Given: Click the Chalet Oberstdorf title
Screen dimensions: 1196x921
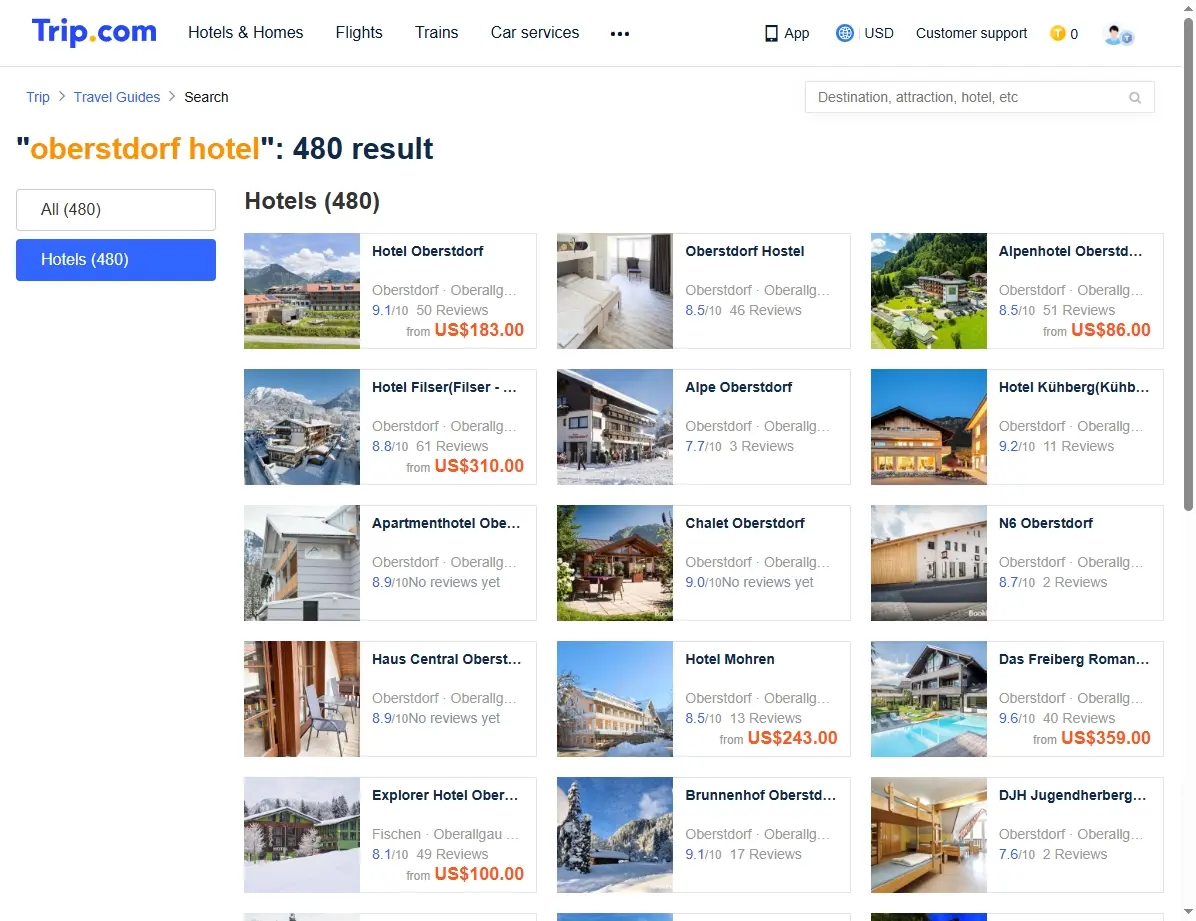Looking at the screenshot, I should [x=744, y=523].
